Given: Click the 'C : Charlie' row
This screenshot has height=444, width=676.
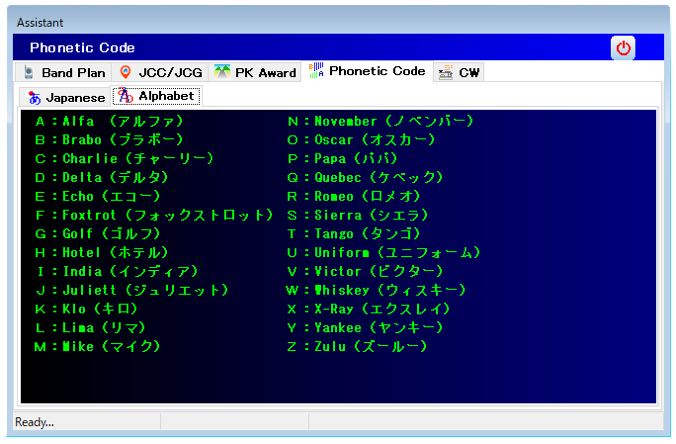Looking at the screenshot, I should coord(124,159).
